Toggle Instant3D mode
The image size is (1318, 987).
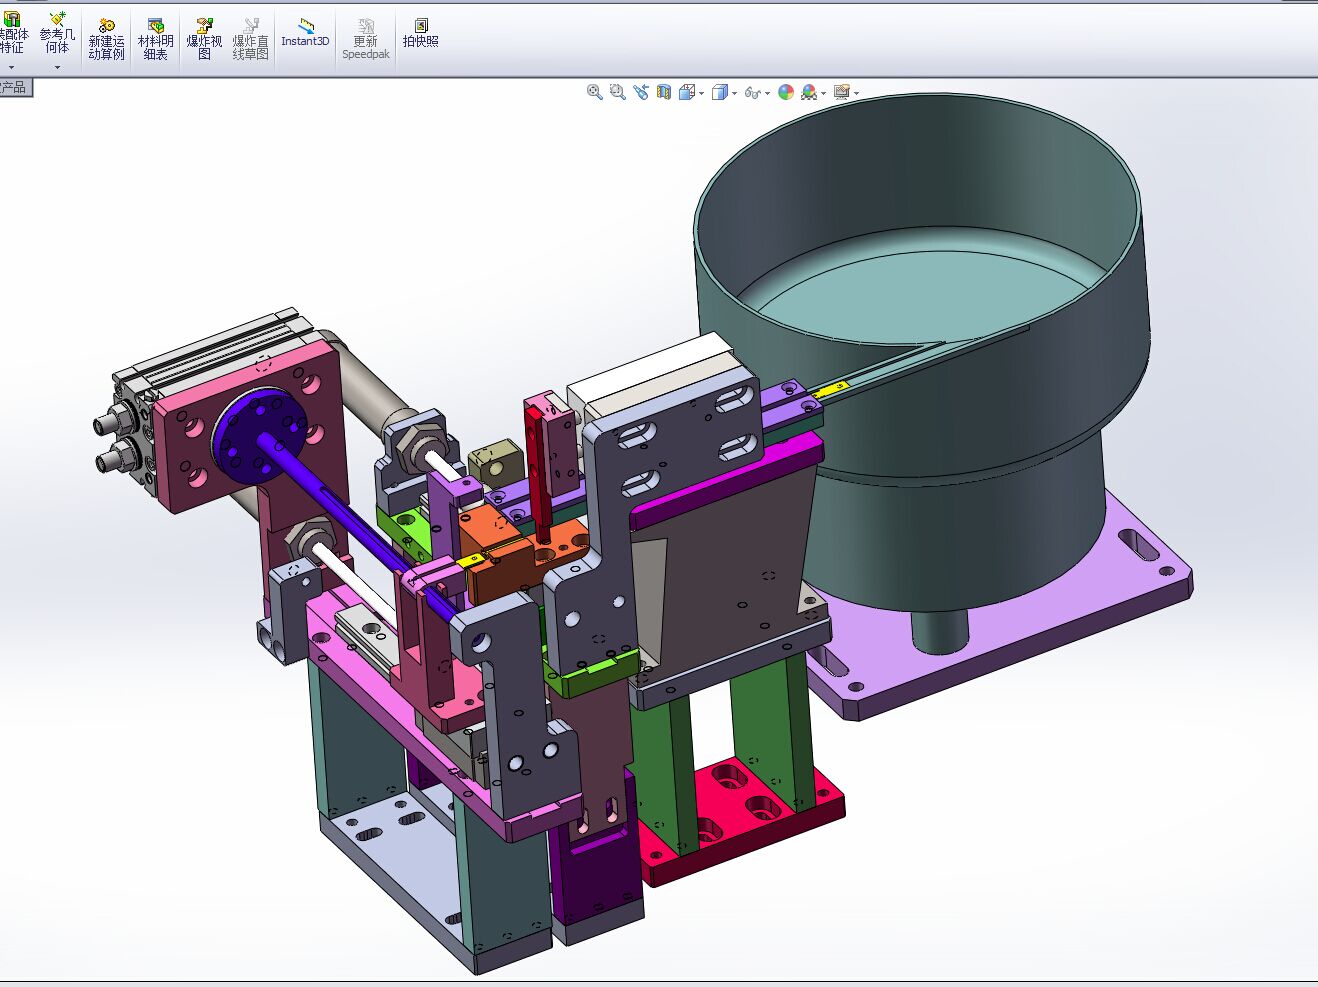pyautogui.click(x=305, y=33)
